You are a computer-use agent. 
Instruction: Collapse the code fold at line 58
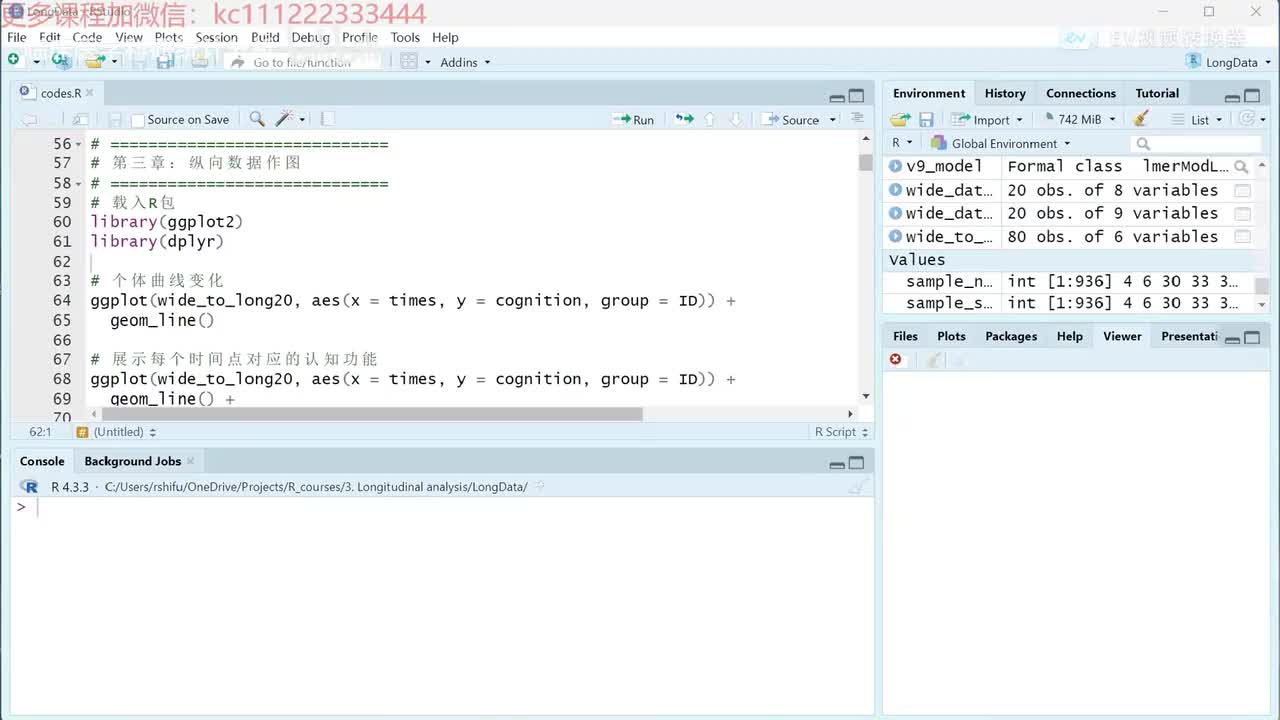pos(79,183)
